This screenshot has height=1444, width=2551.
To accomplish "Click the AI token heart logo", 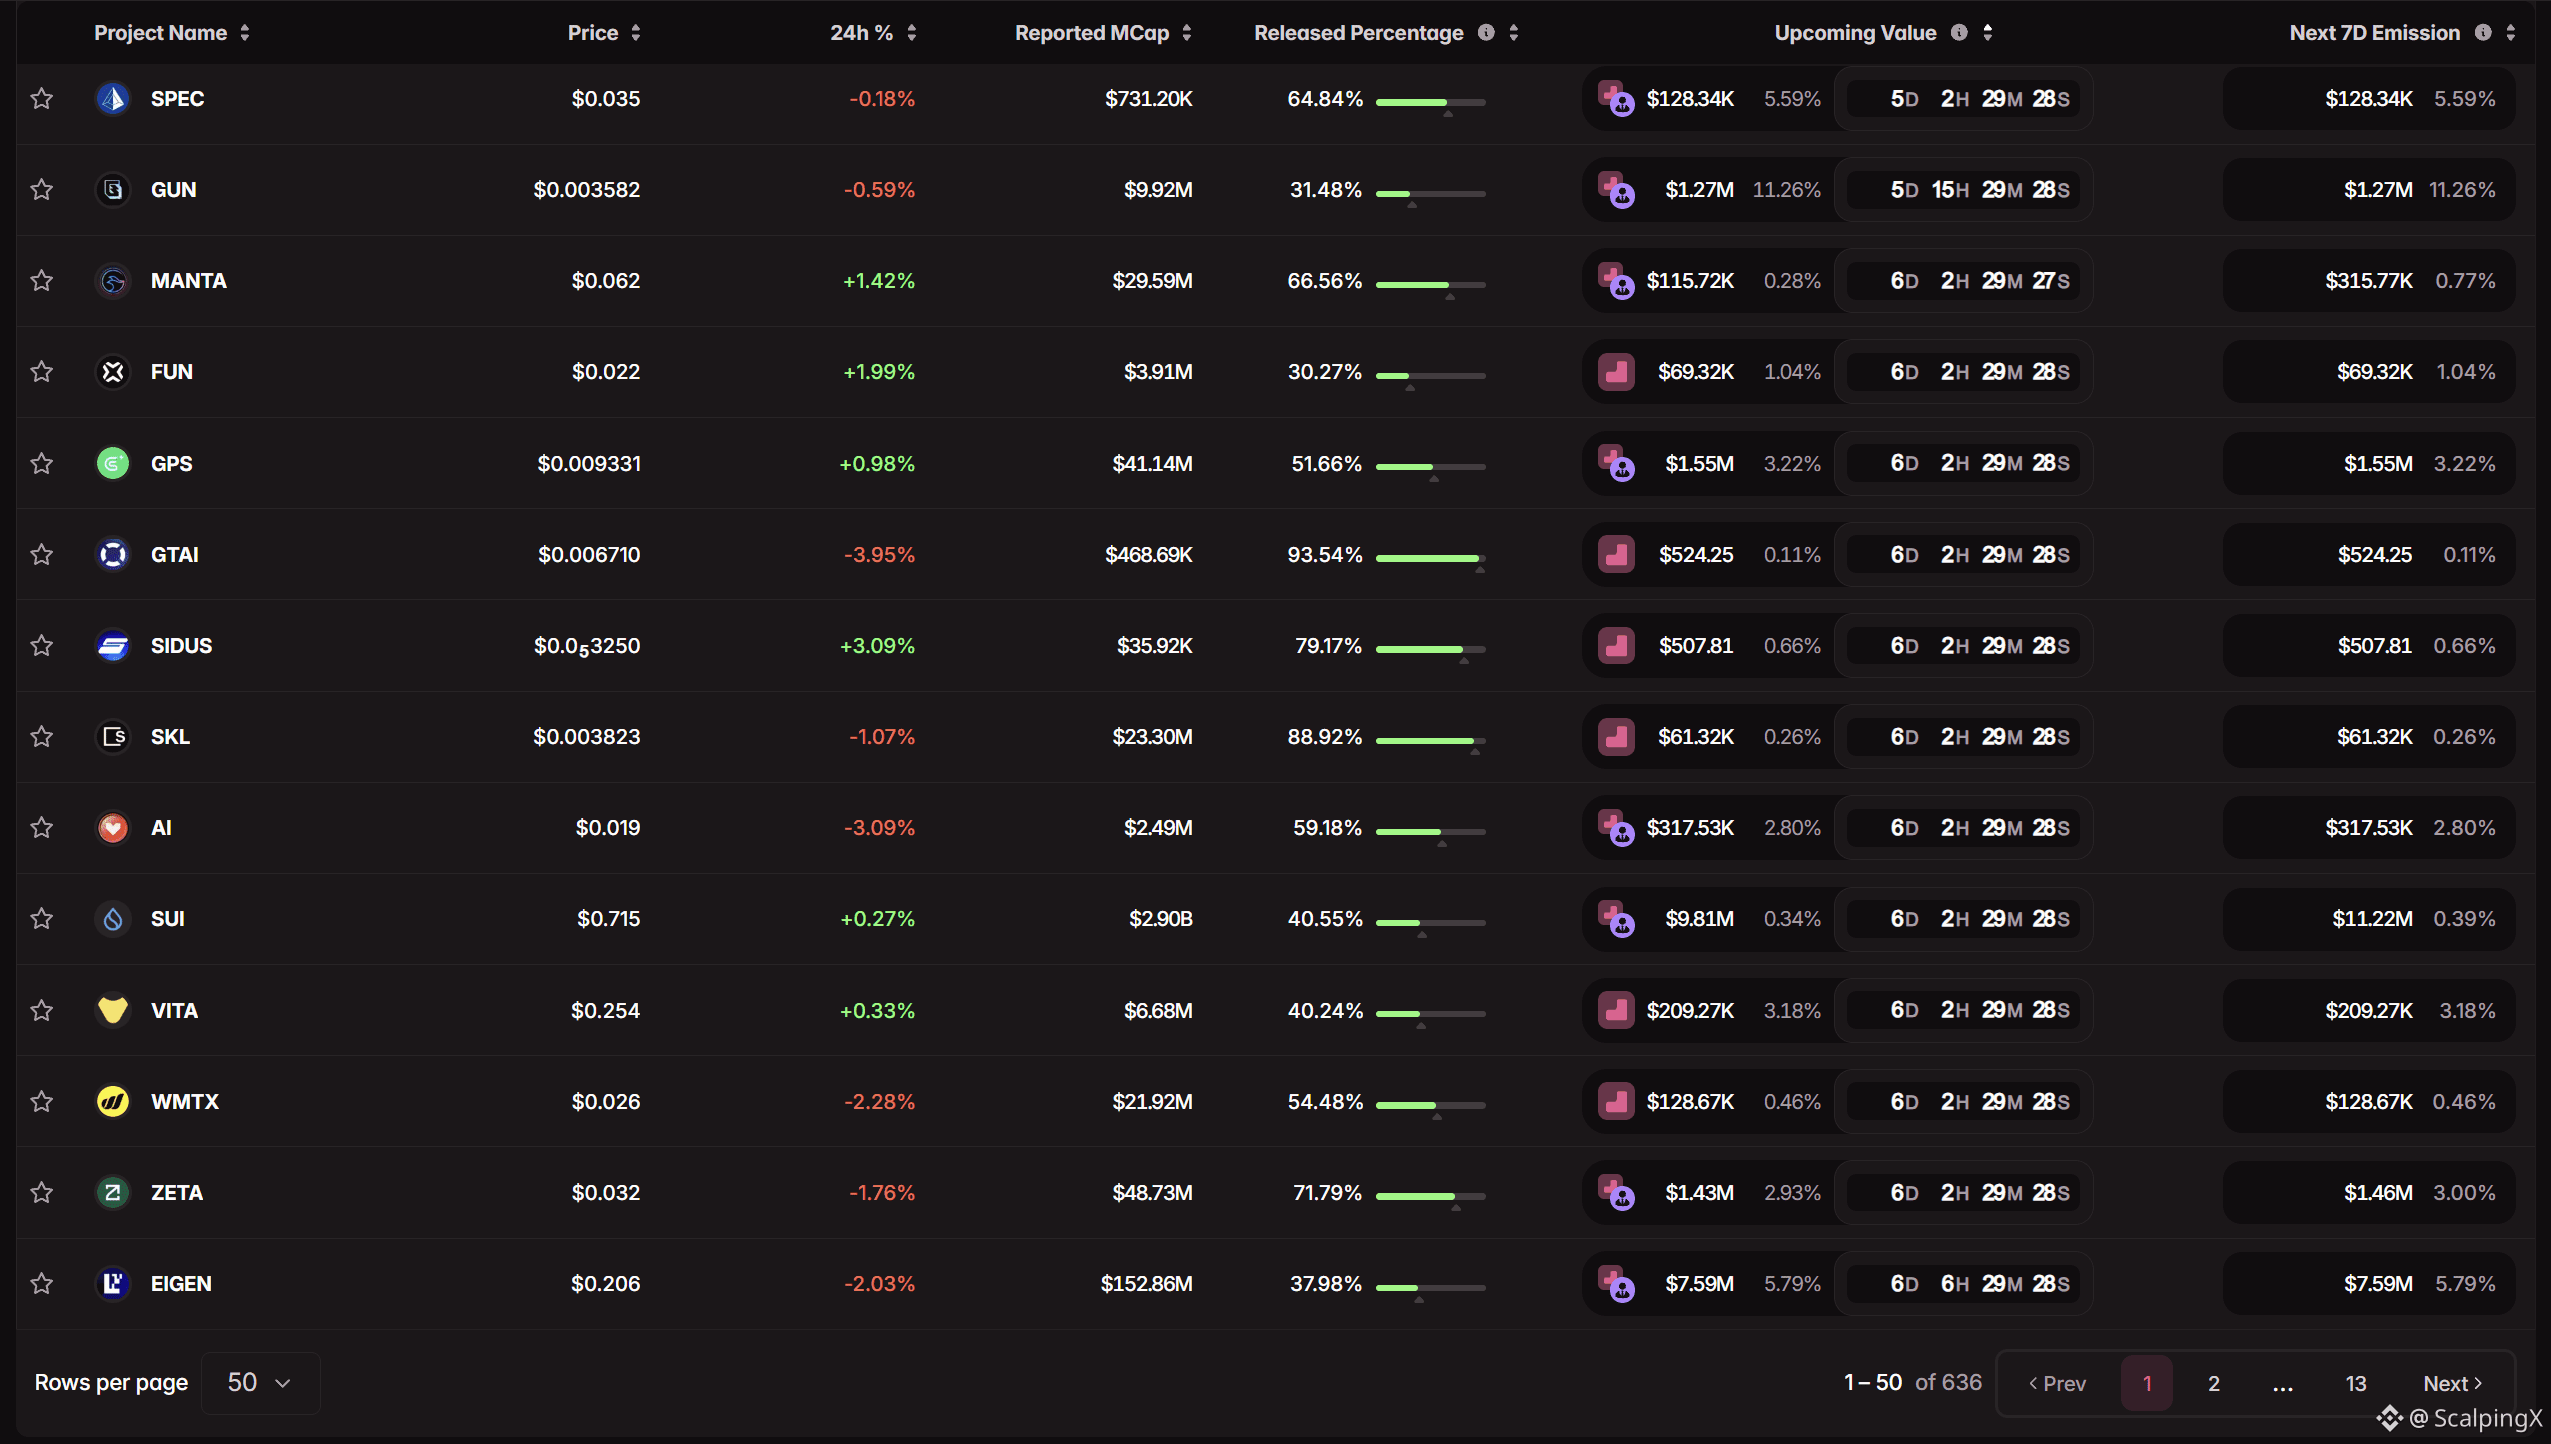I will (113, 828).
